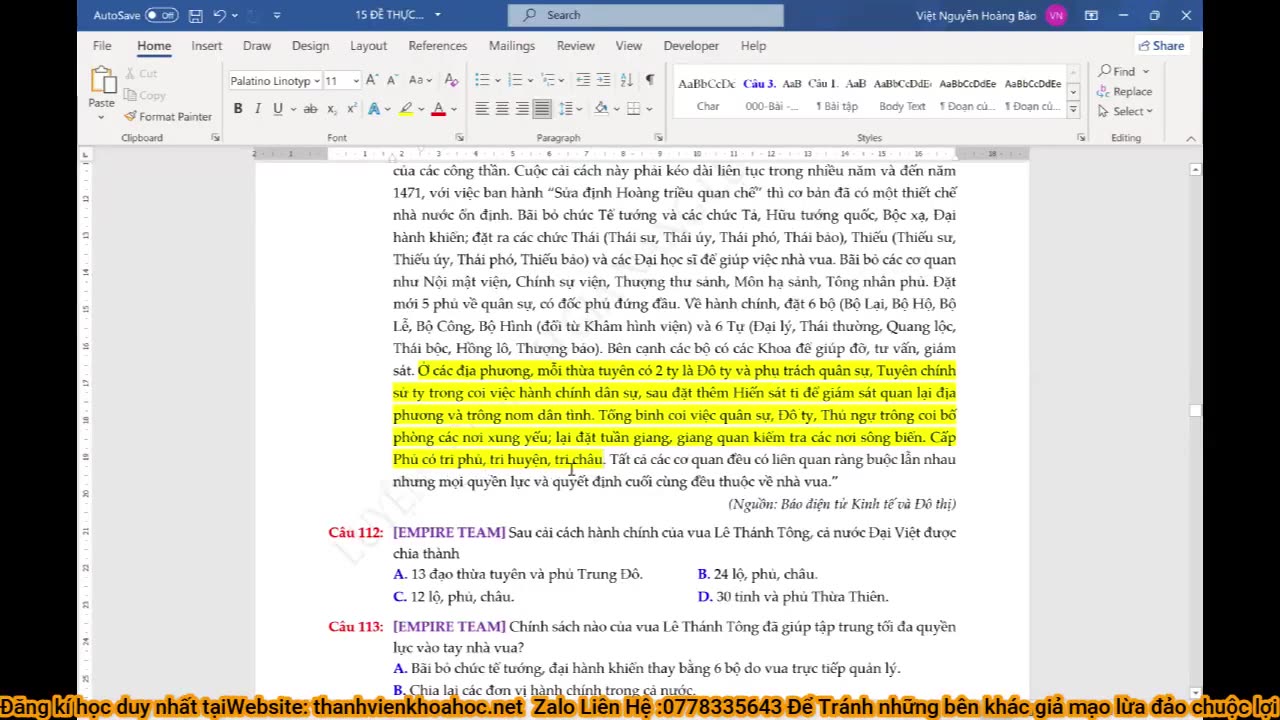1280x720 pixels.
Task: Open the document title dropdown arrow
Action: [x=437, y=15]
